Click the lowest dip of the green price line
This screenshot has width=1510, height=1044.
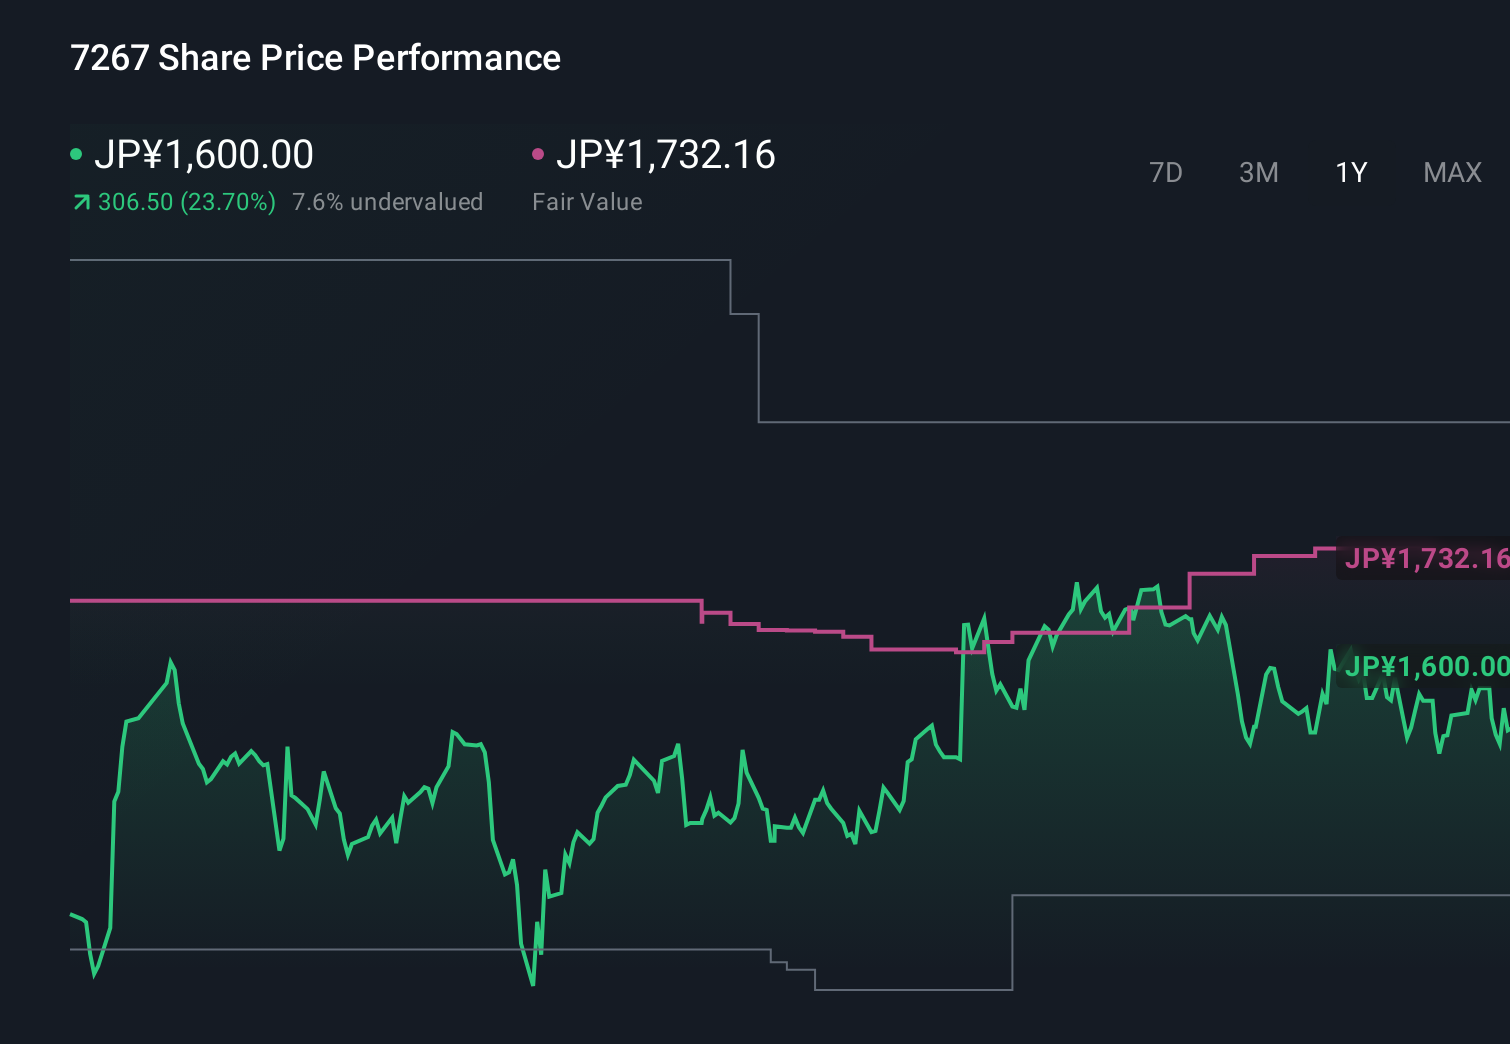[531, 985]
